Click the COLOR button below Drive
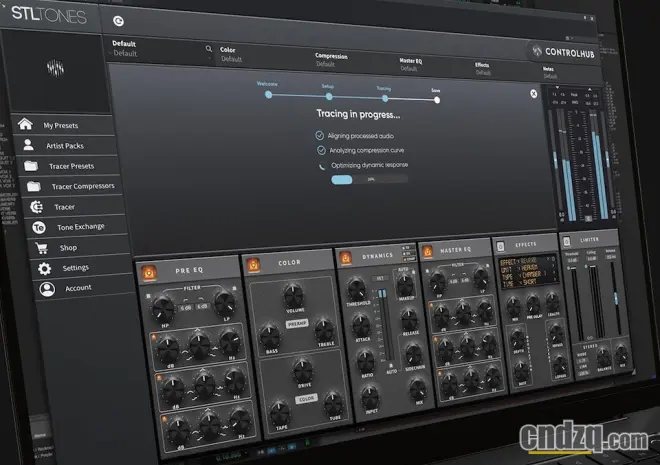660x465 pixels. tap(308, 398)
